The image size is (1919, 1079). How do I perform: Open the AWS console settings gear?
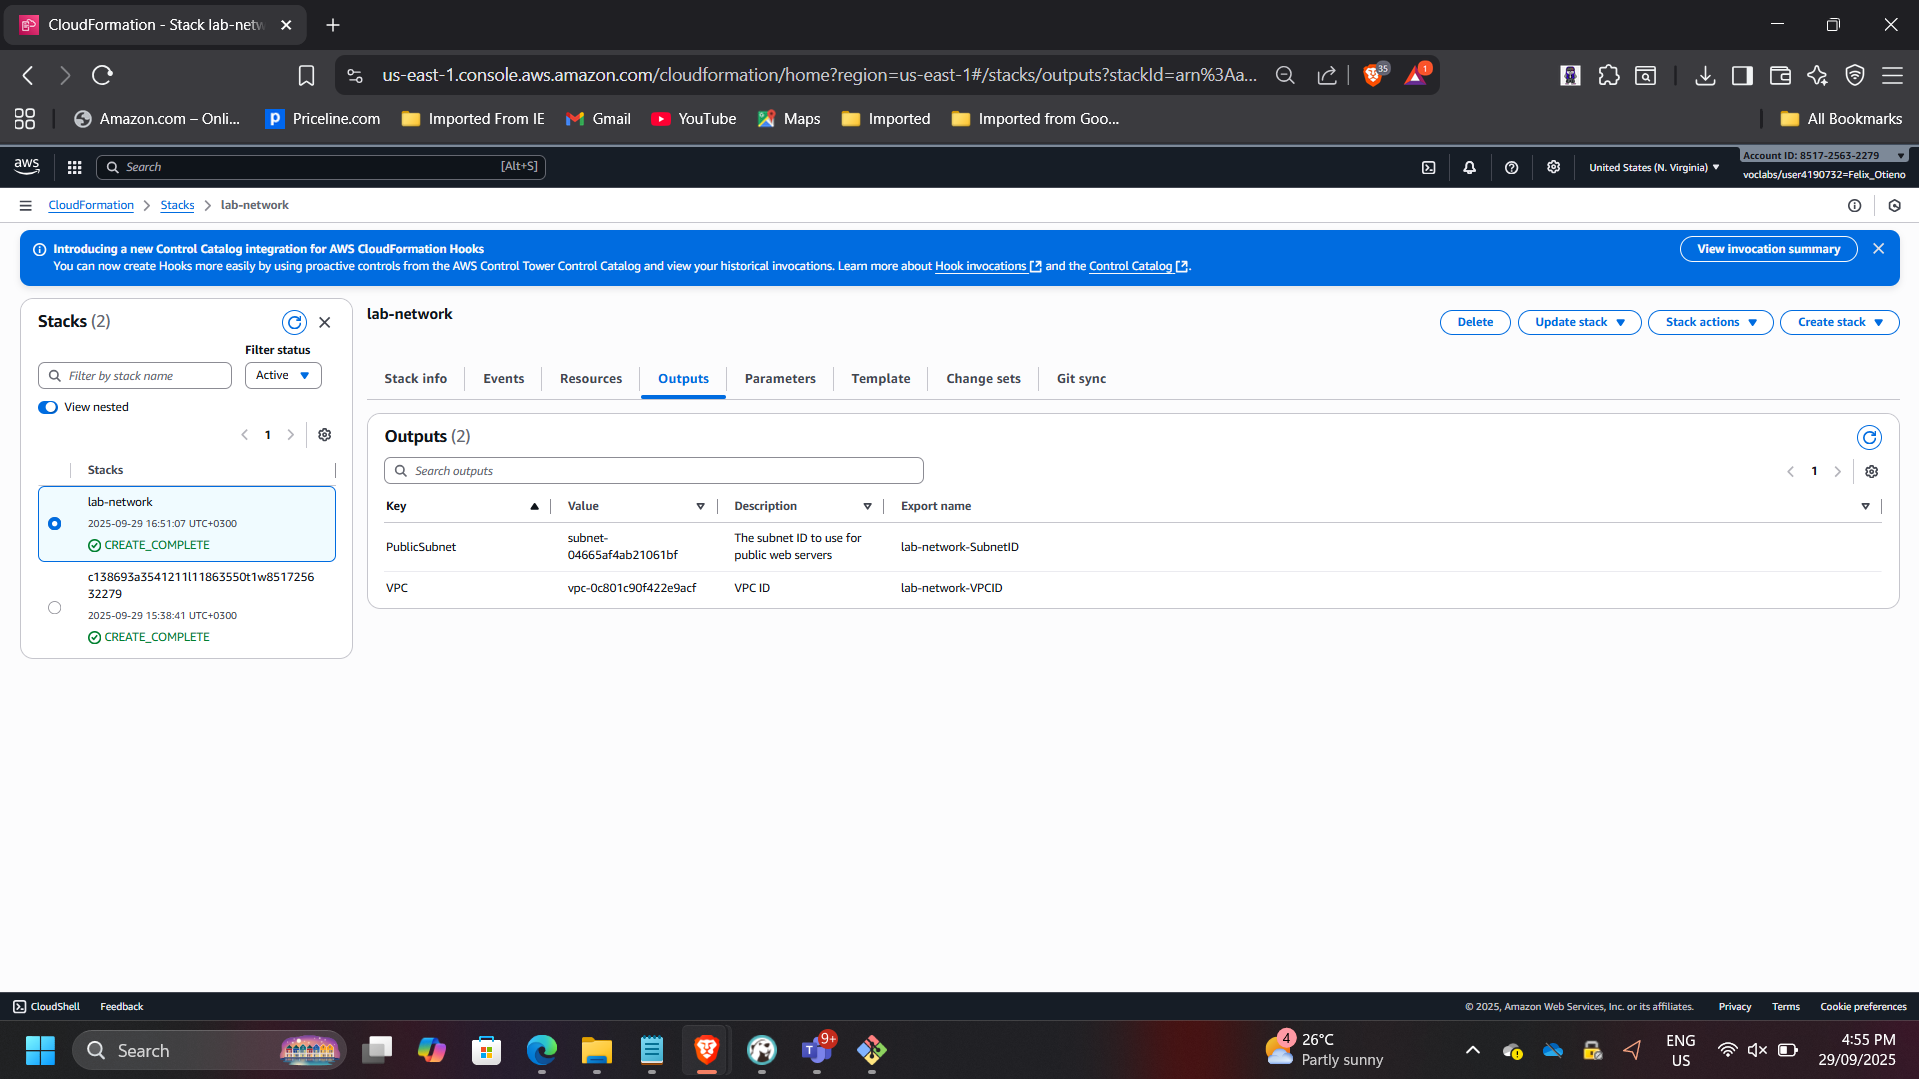click(x=1553, y=167)
